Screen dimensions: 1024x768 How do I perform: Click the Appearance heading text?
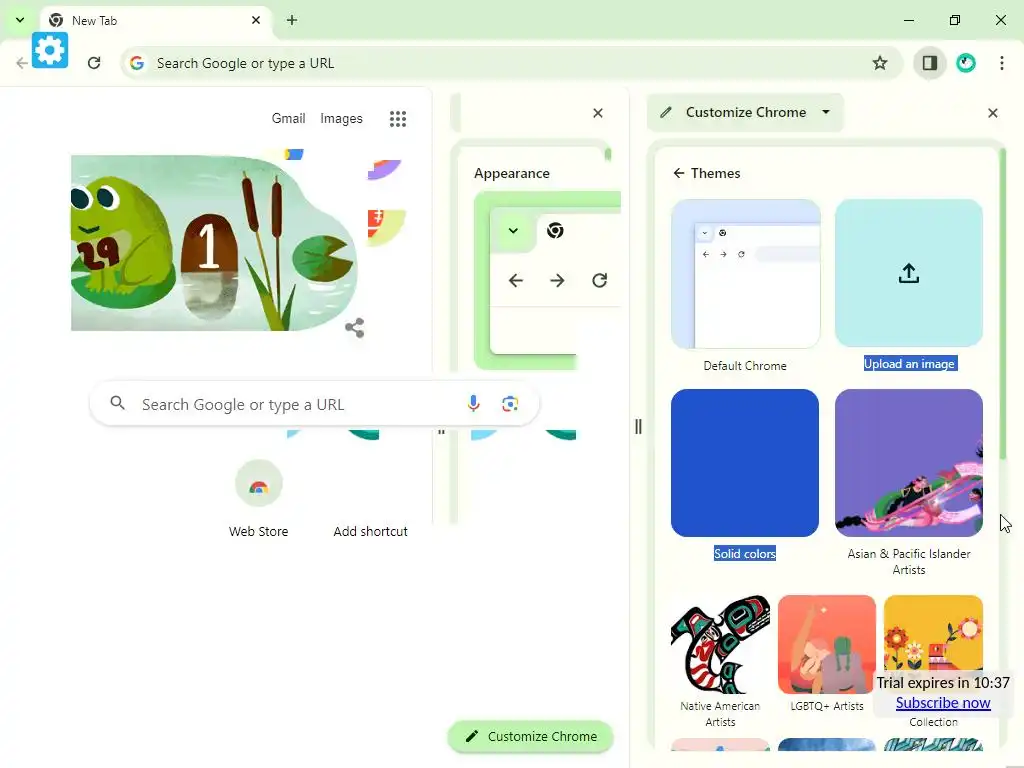point(511,173)
